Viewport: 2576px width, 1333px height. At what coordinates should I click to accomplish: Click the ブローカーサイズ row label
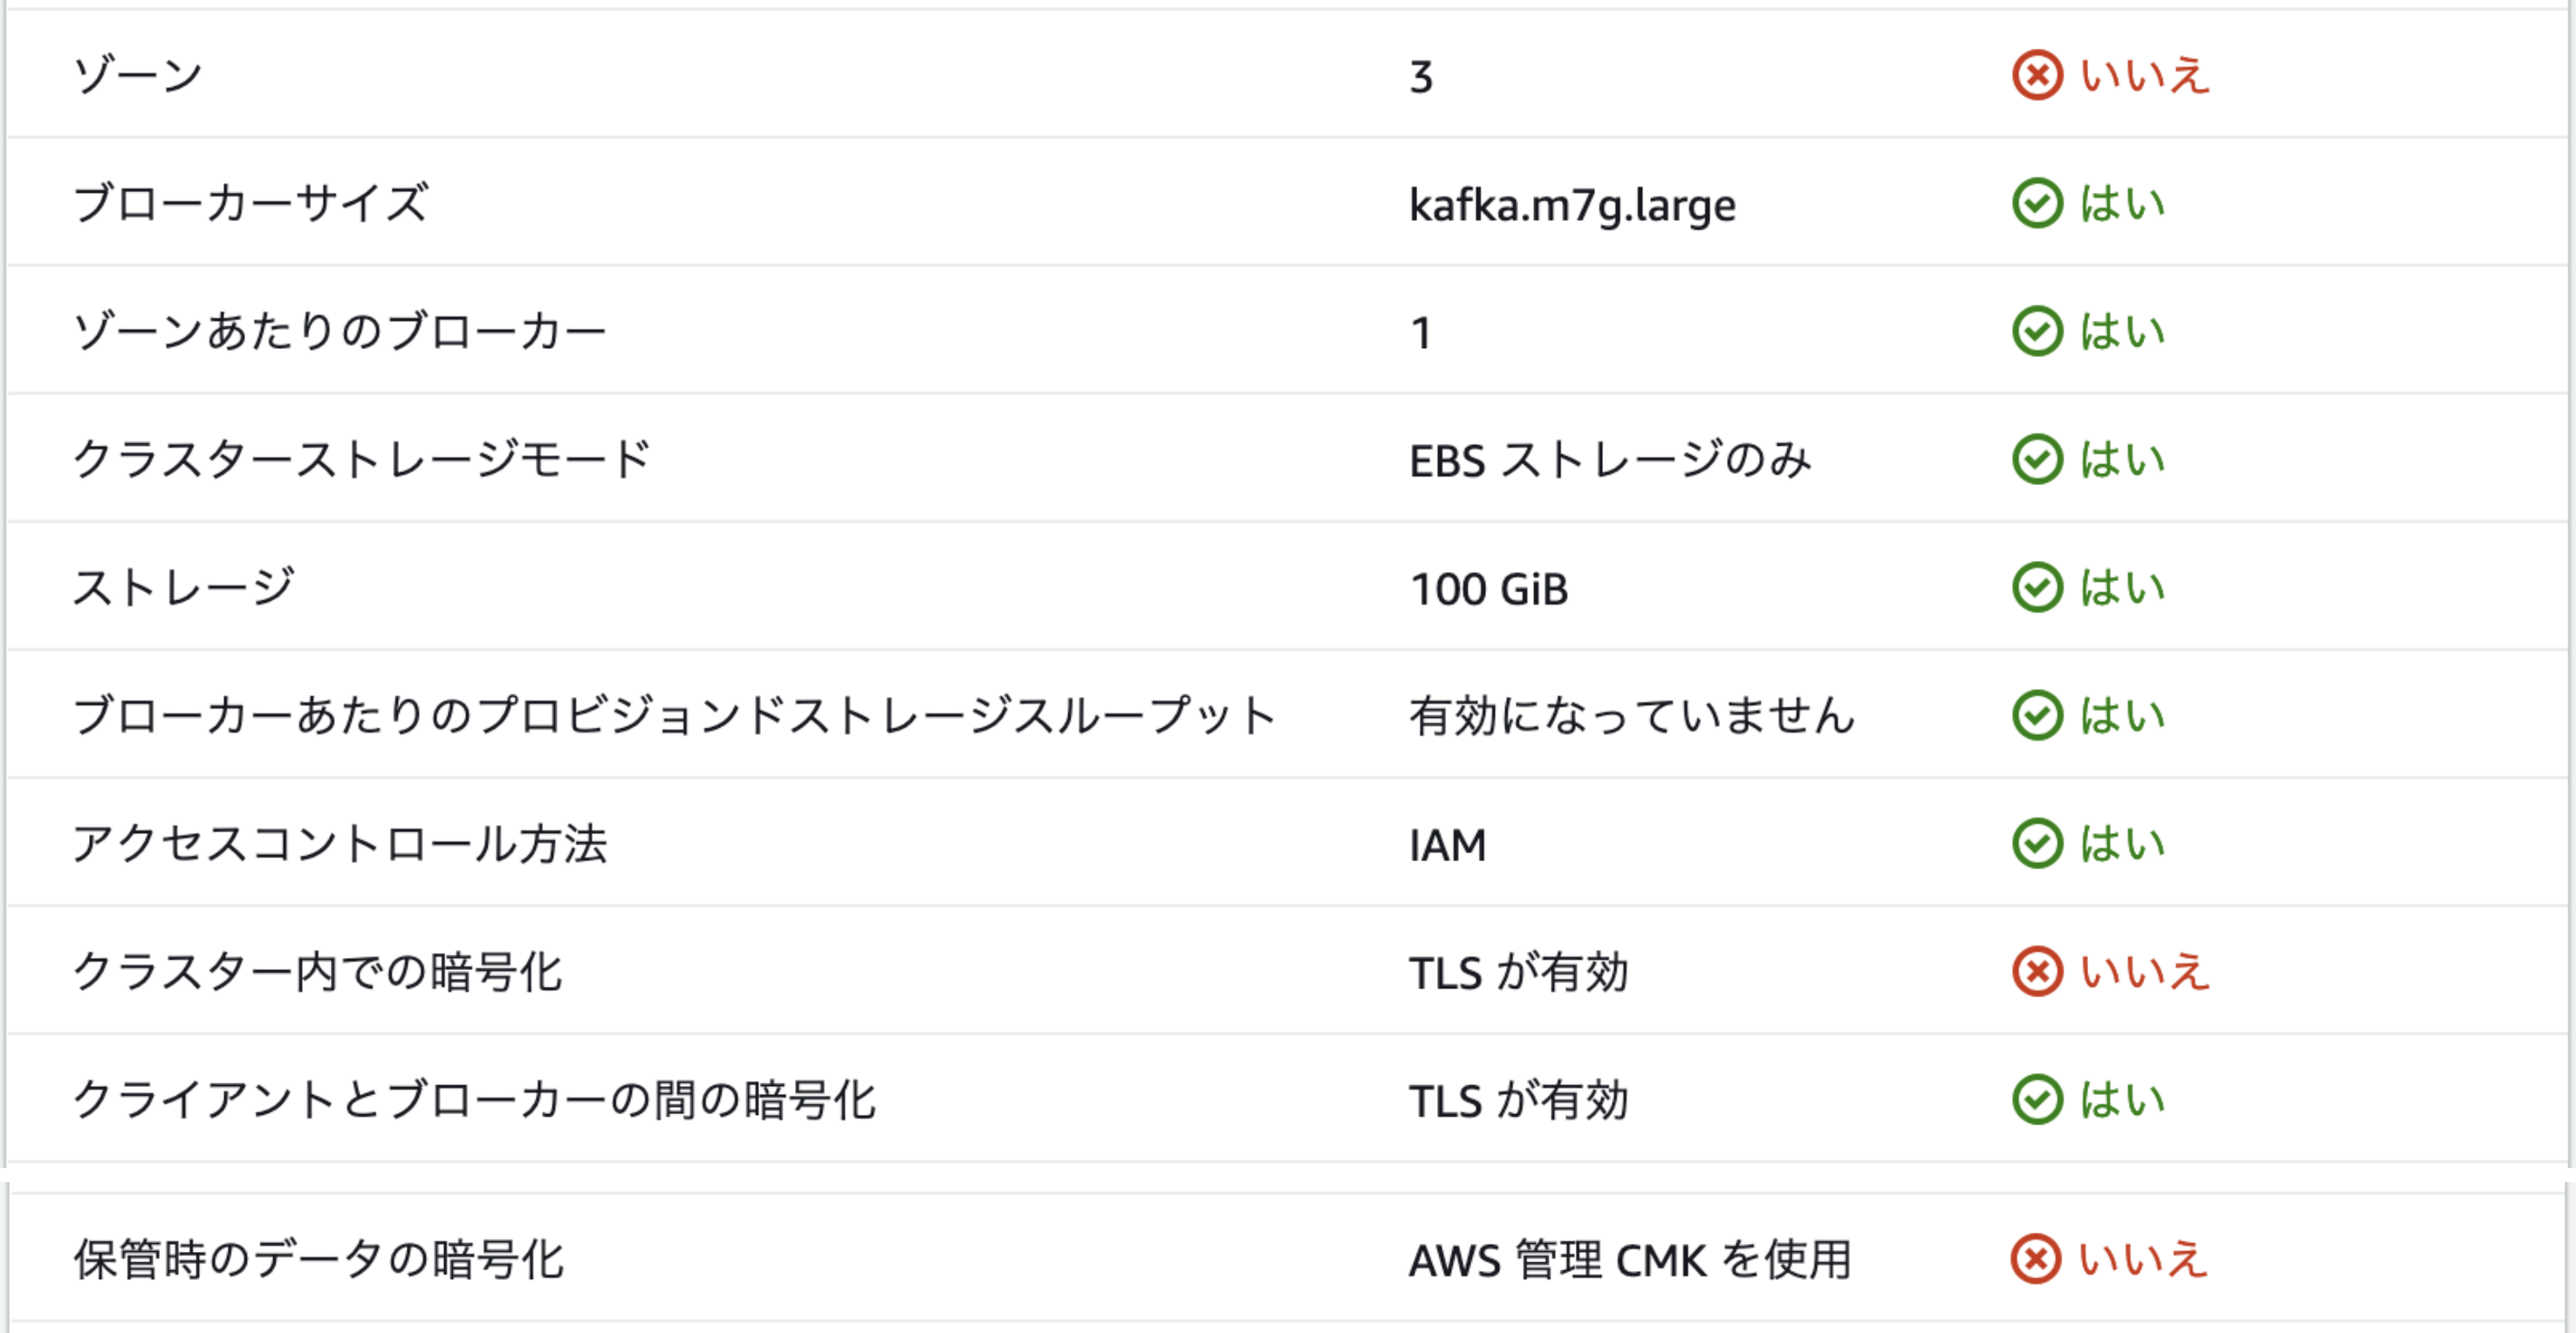pos(250,203)
